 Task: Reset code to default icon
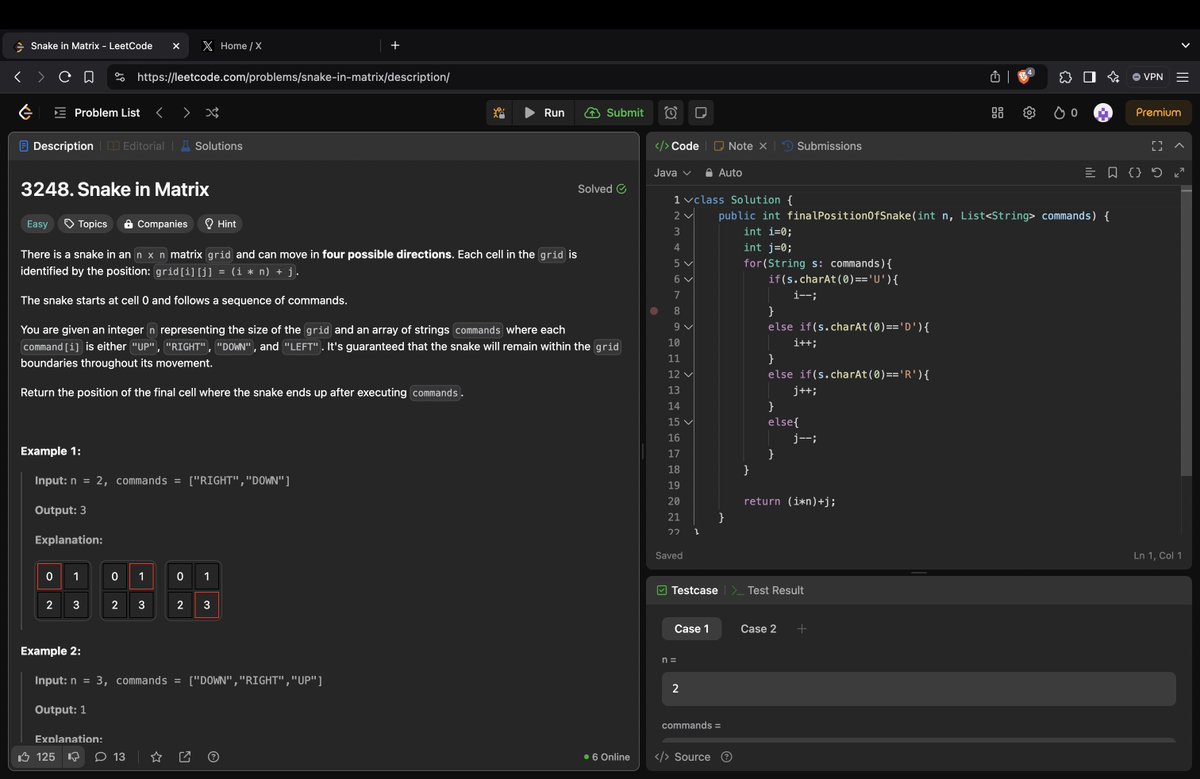point(1157,173)
